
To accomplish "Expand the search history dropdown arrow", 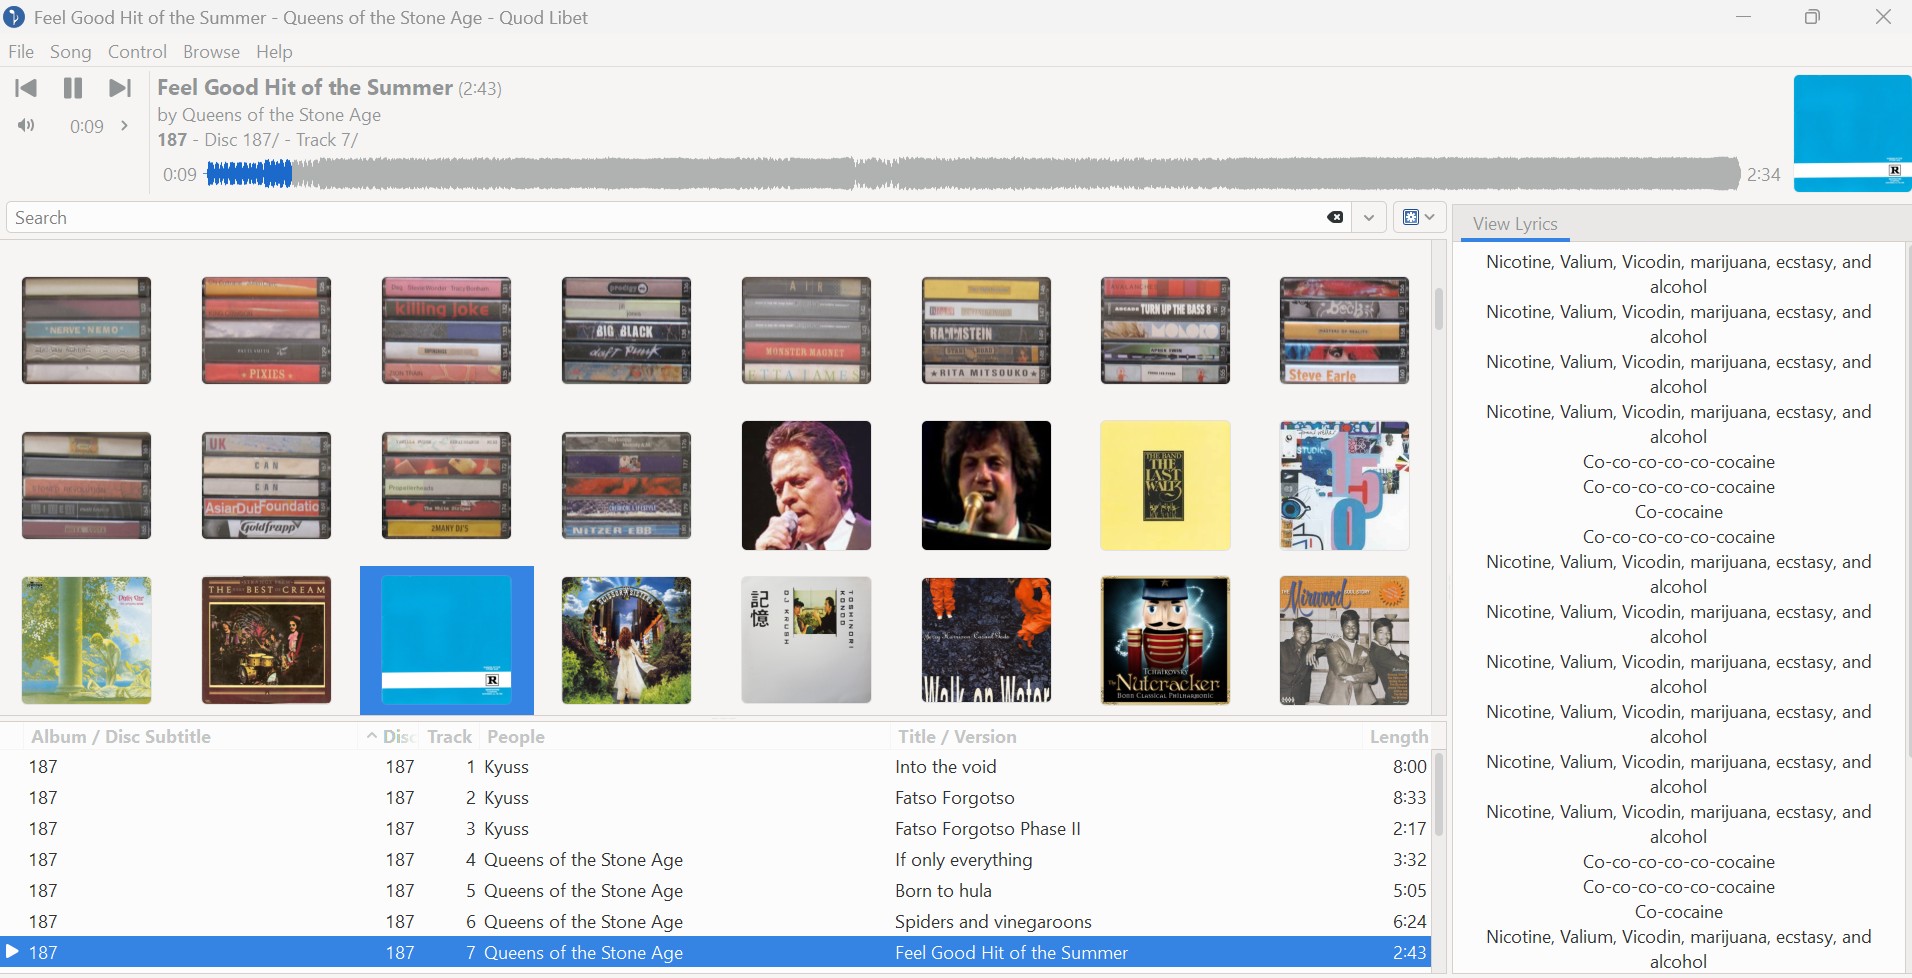I will click(1368, 218).
